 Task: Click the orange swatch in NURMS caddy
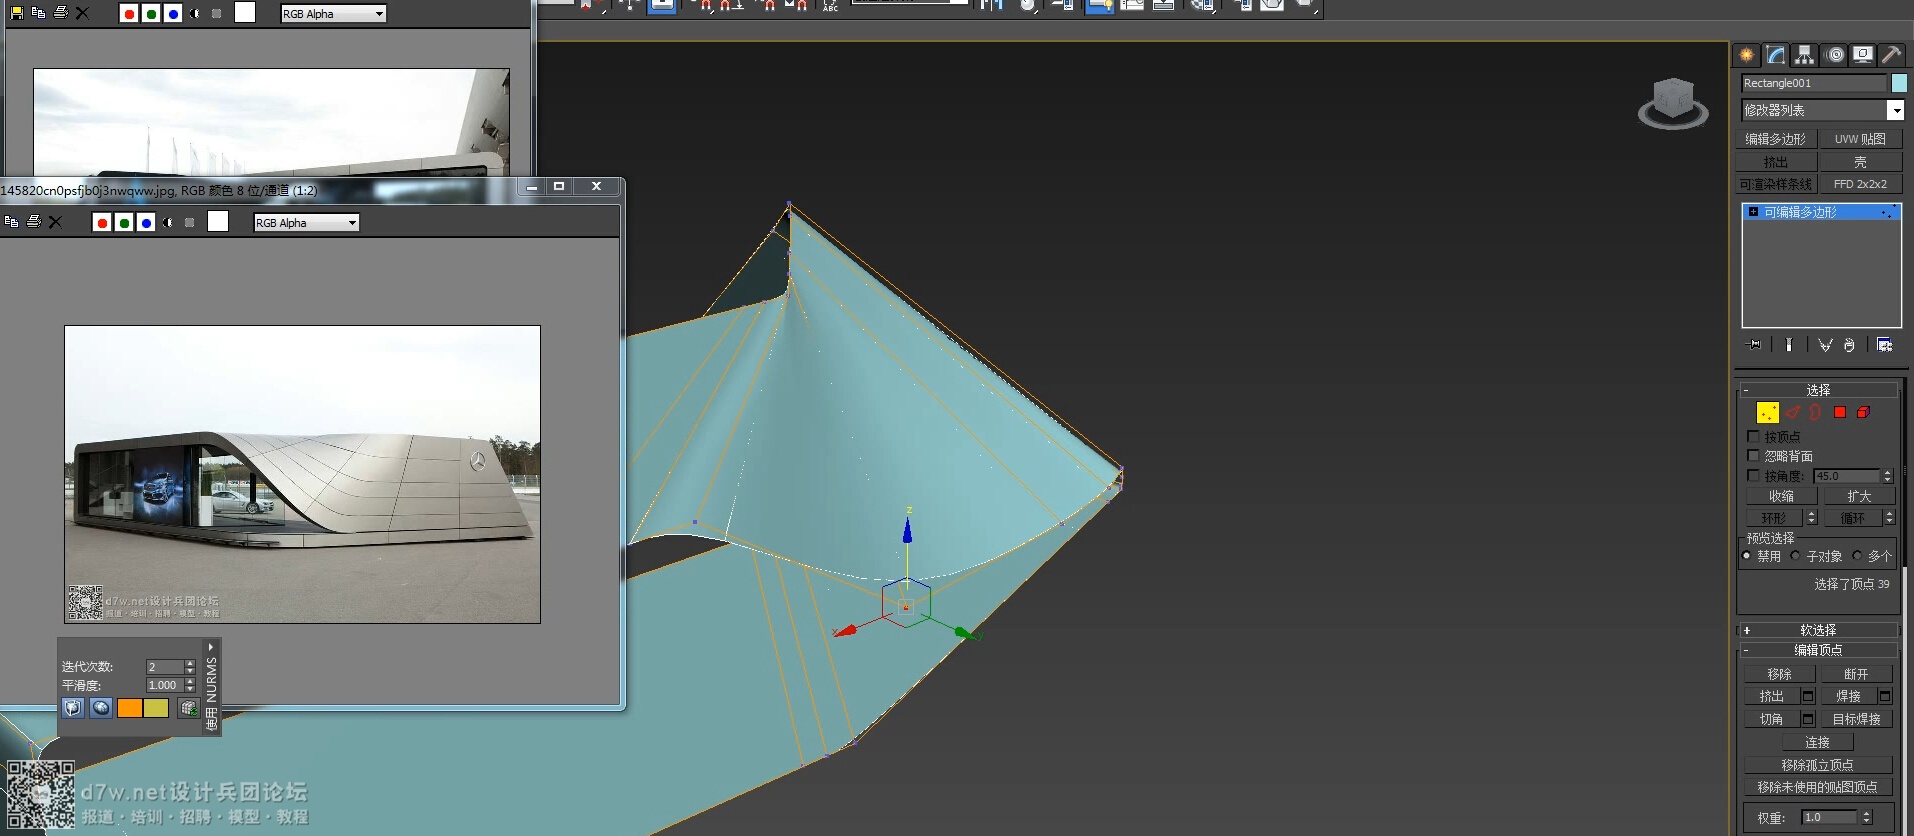(x=130, y=708)
